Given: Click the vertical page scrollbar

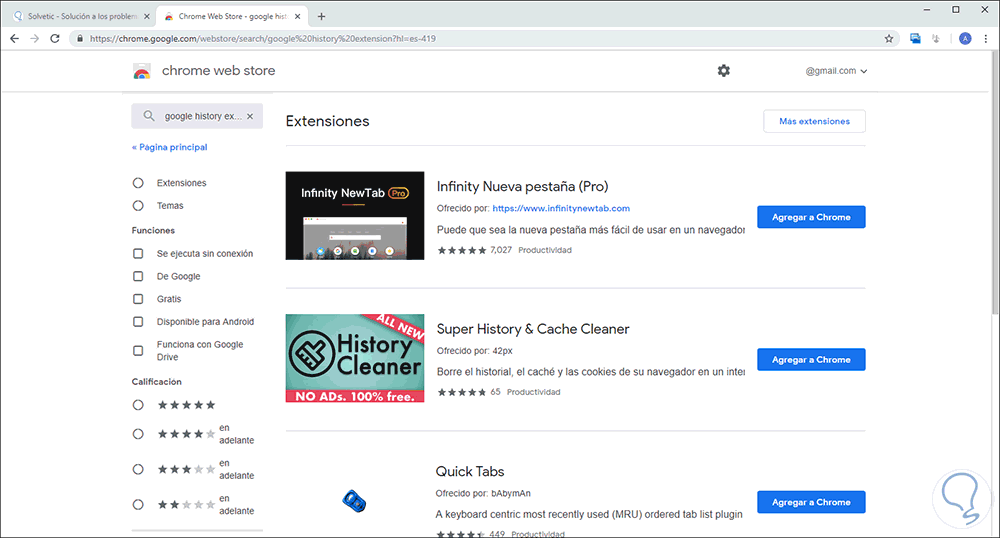Looking at the screenshot, I should pos(995,184).
